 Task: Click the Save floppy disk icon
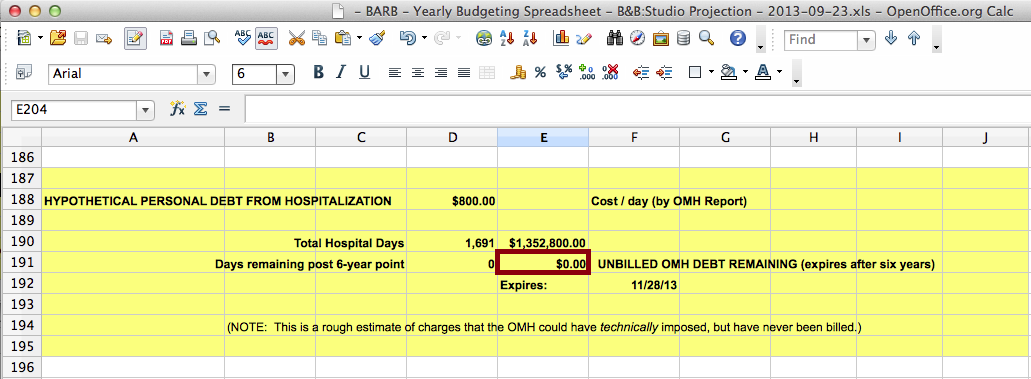(x=81, y=38)
